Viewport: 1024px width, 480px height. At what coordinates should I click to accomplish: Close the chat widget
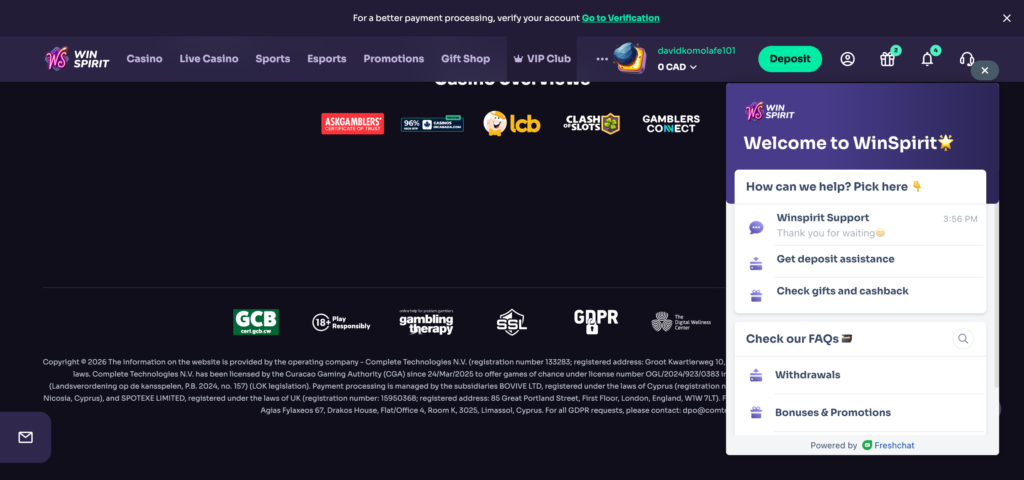(x=985, y=71)
